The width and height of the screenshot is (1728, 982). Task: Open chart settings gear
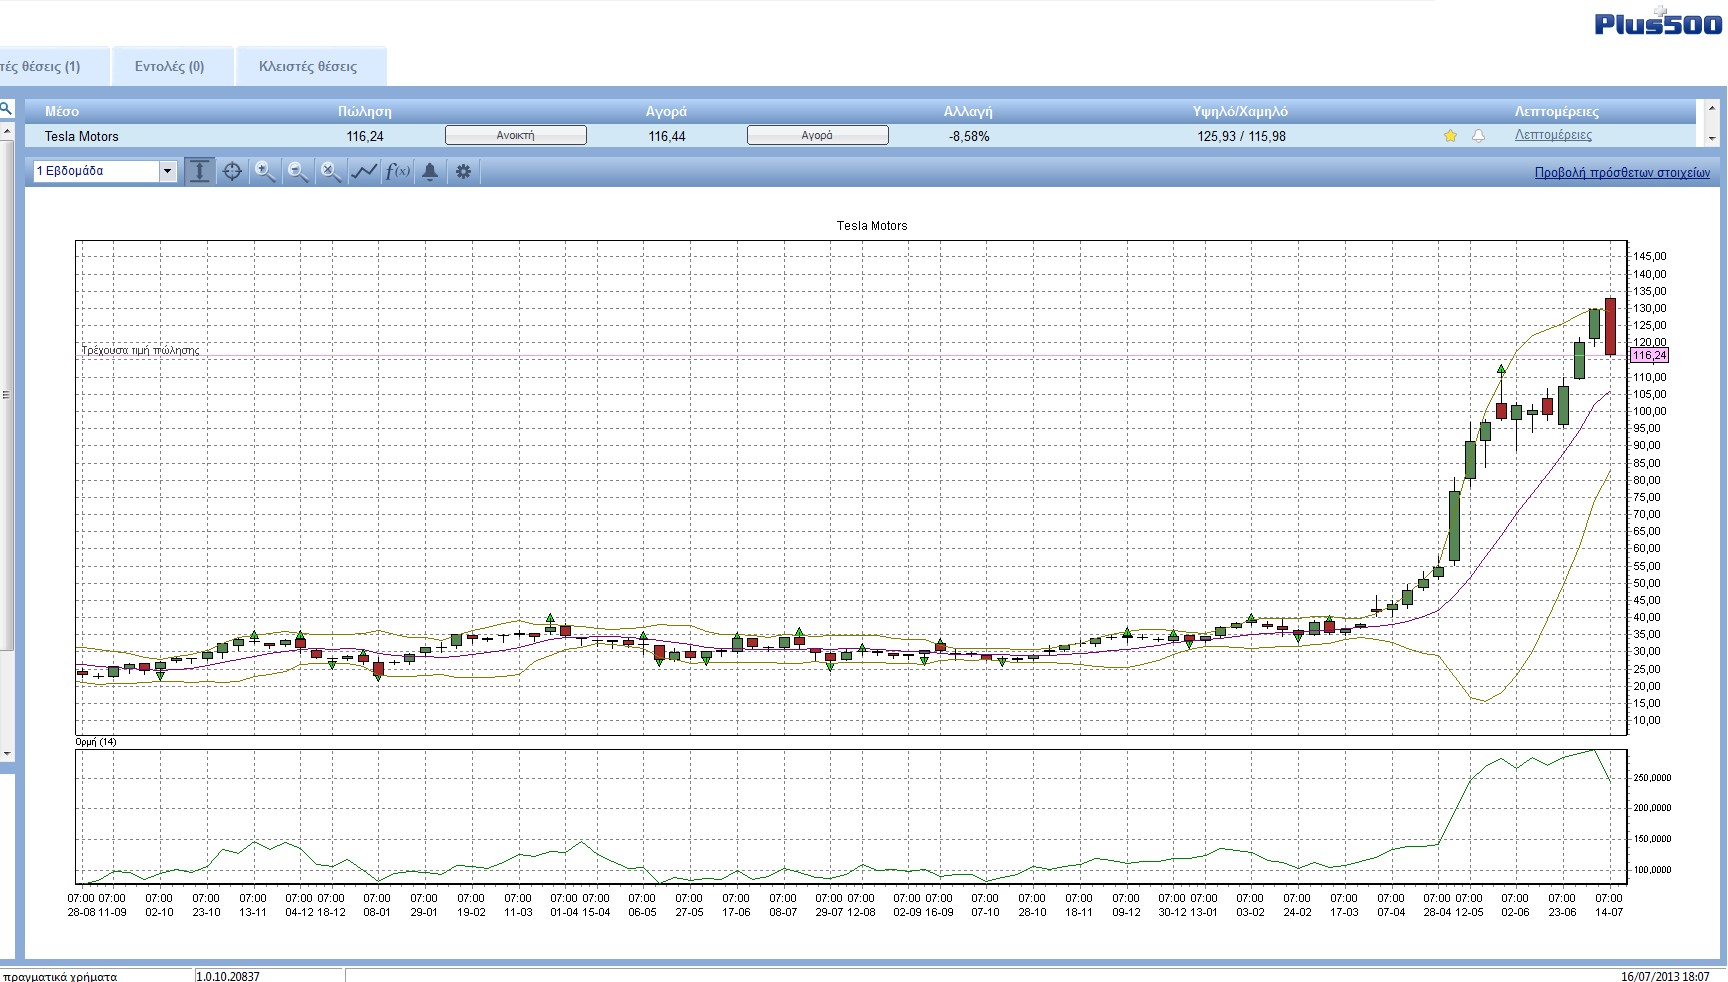[463, 171]
